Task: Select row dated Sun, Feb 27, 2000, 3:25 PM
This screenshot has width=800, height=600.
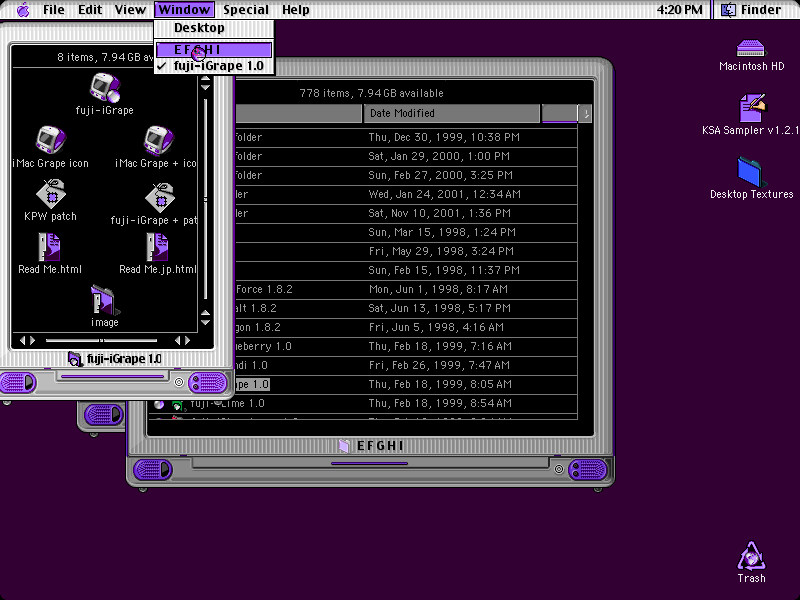Action: (x=407, y=175)
